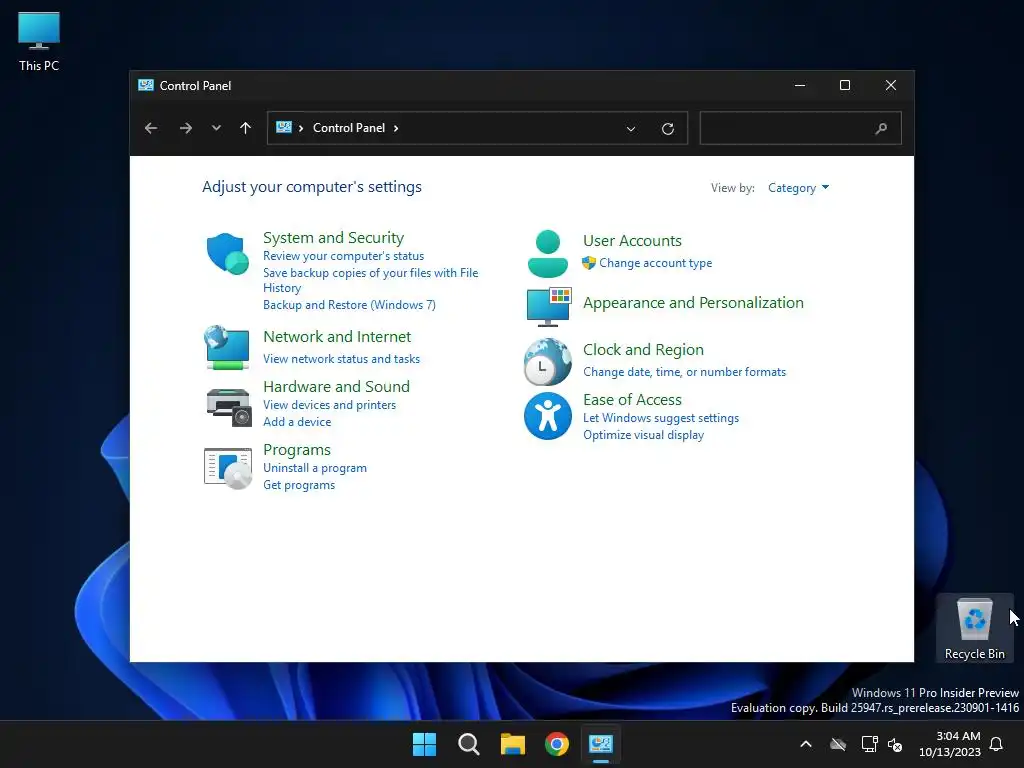Maximize the Control Panel window
1024x768 pixels.
click(844, 85)
